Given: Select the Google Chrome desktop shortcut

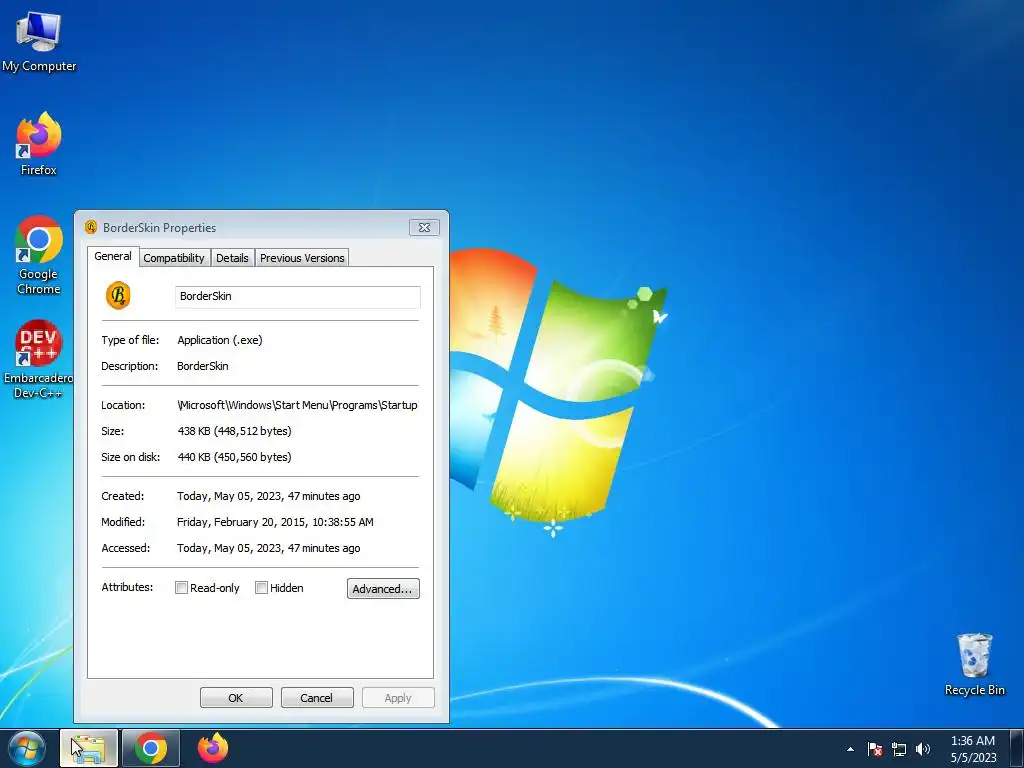Looking at the screenshot, I should pyautogui.click(x=39, y=255).
